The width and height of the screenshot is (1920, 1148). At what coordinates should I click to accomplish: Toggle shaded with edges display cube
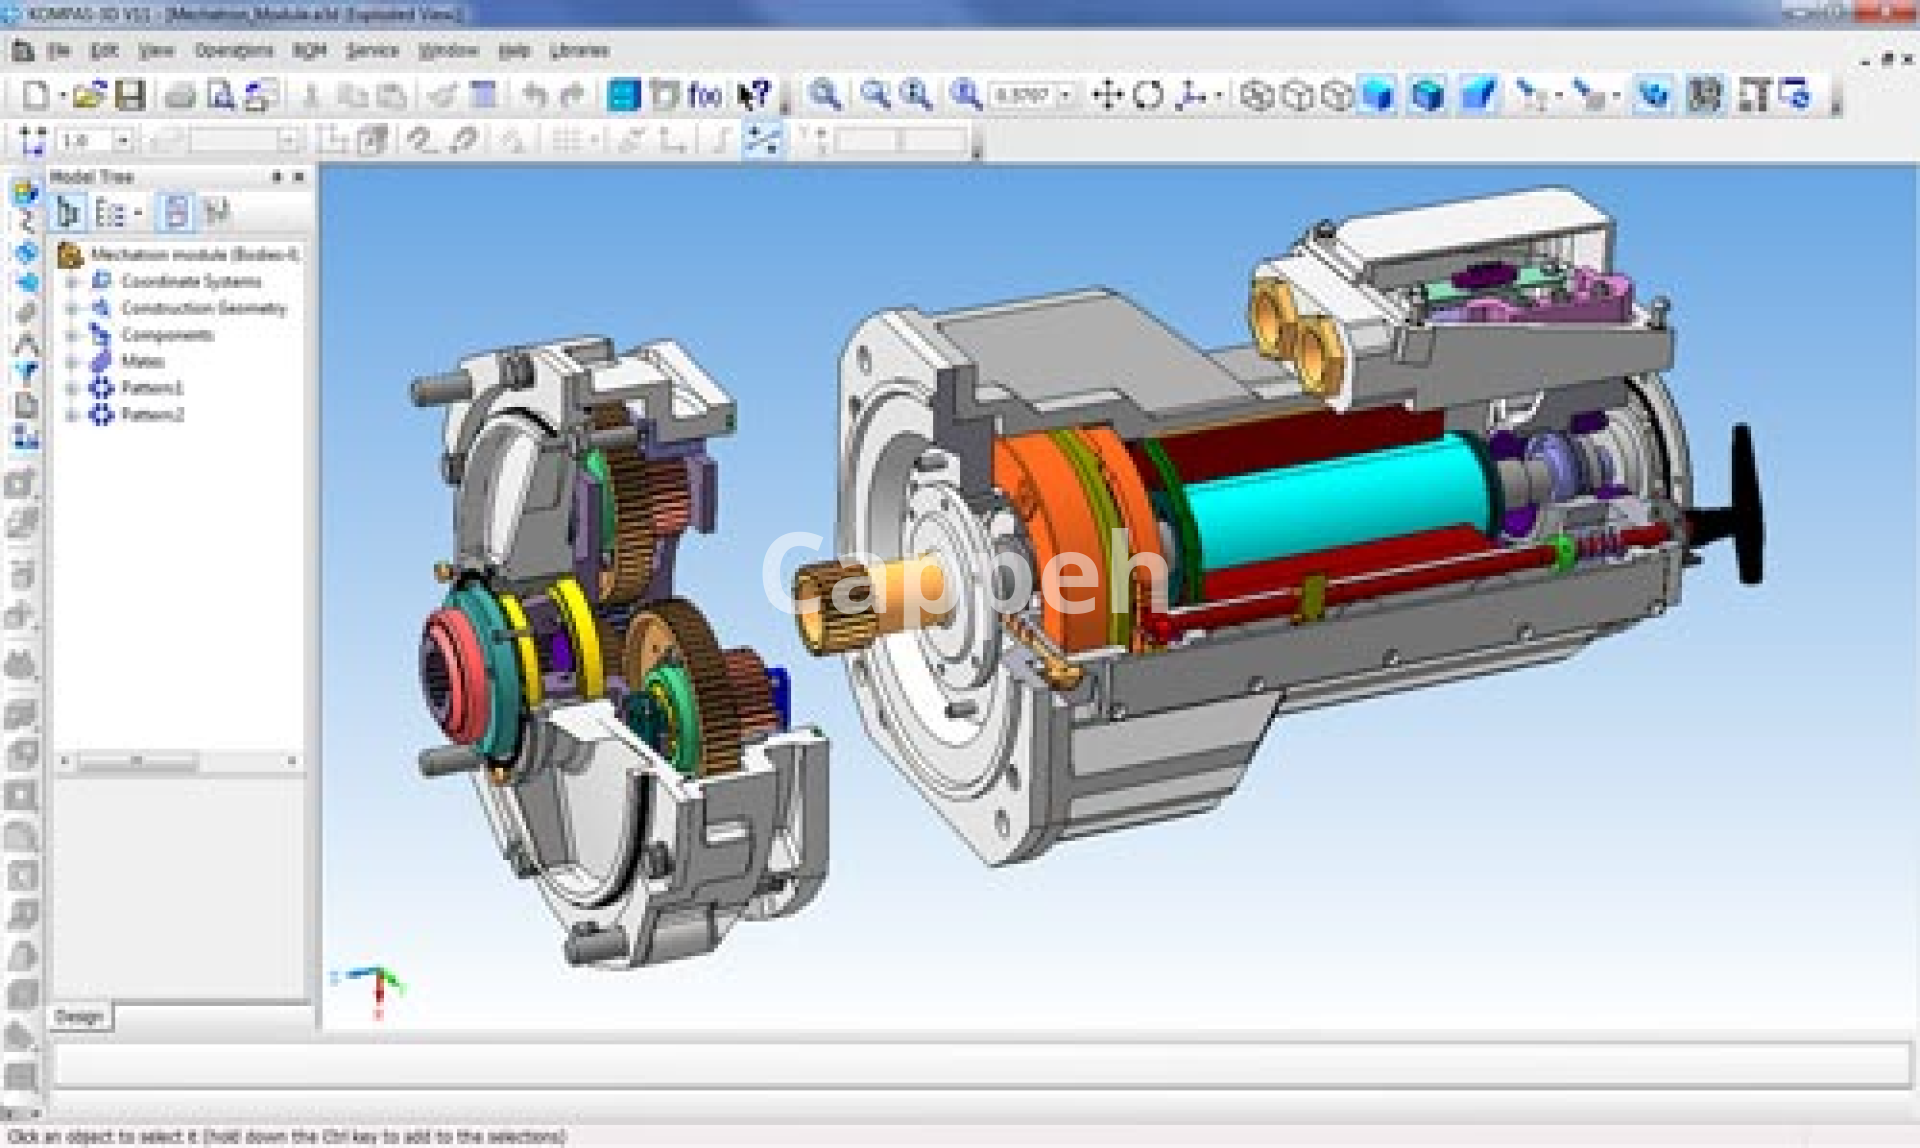(1428, 96)
